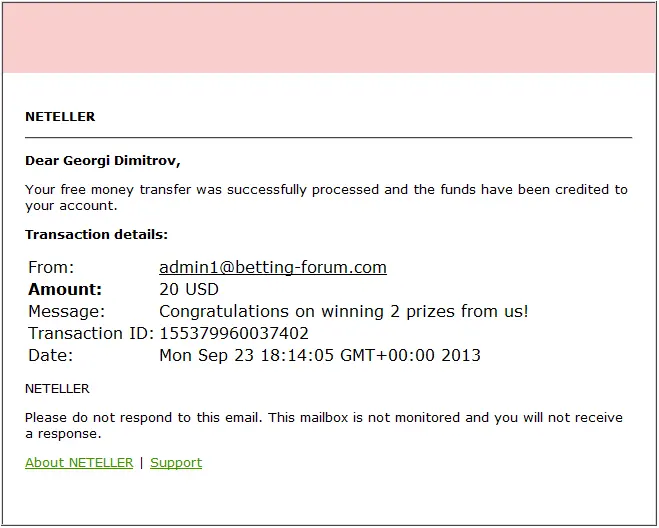The height and width of the screenshot is (528, 659).
Task: Click the 'From:' field label
Action: point(51,267)
